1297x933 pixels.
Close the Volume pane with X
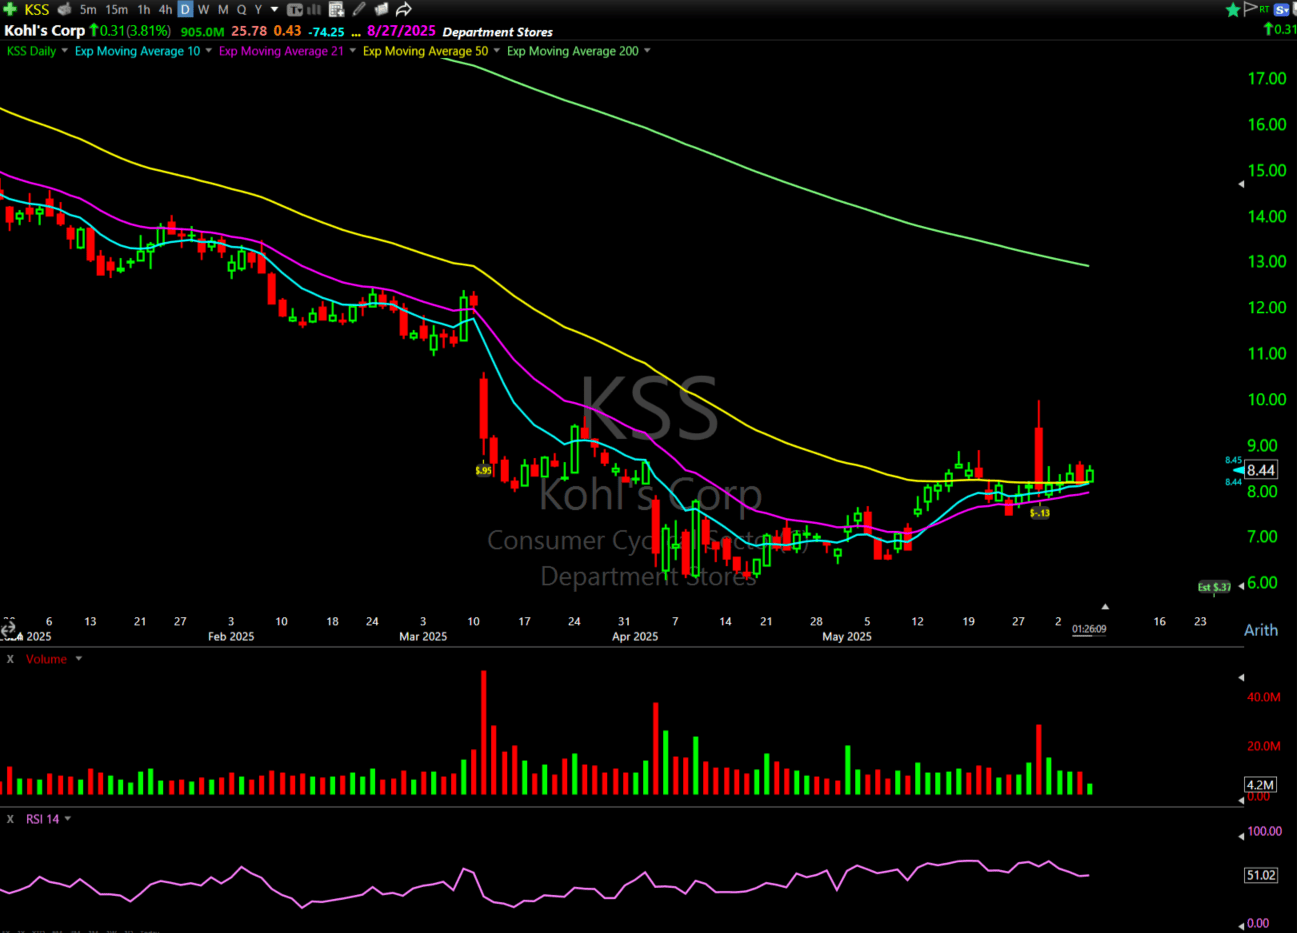[10, 659]
